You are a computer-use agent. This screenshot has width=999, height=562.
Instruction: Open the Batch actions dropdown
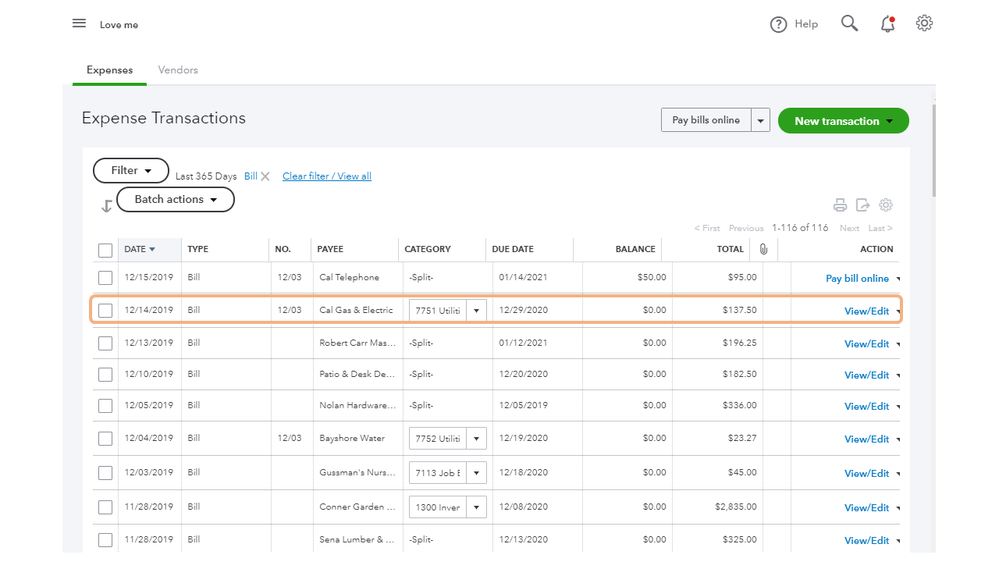pyautogui.click(x=175, y=200)
